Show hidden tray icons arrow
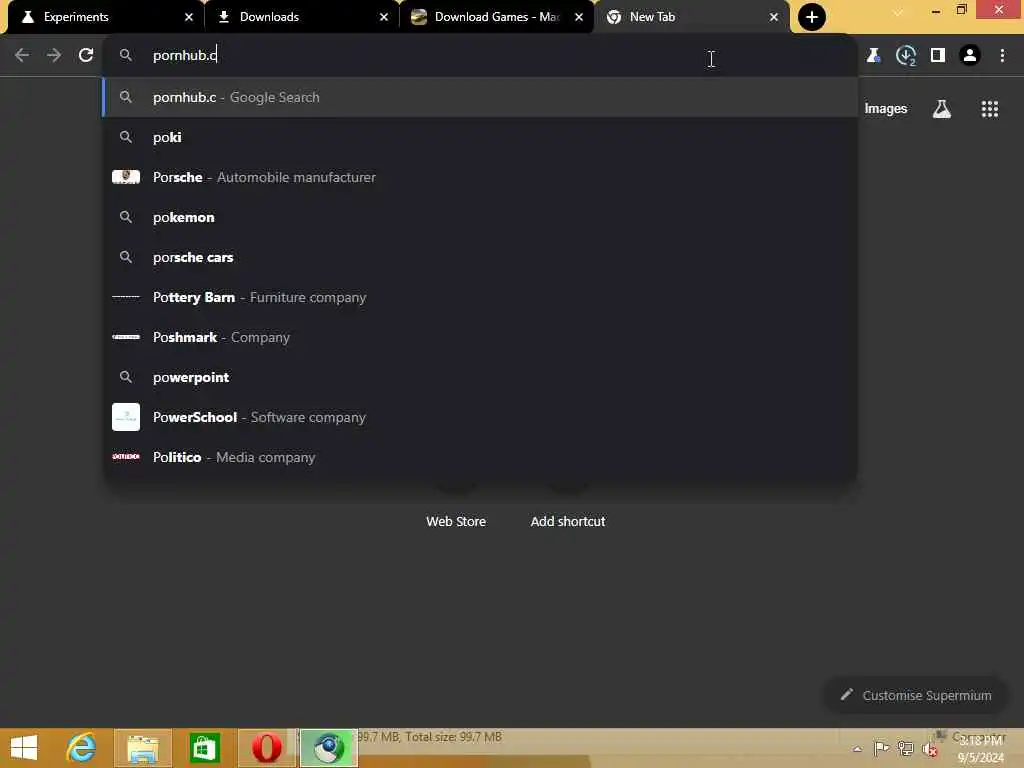This screenshot has height=768, width=1024. 857,749
